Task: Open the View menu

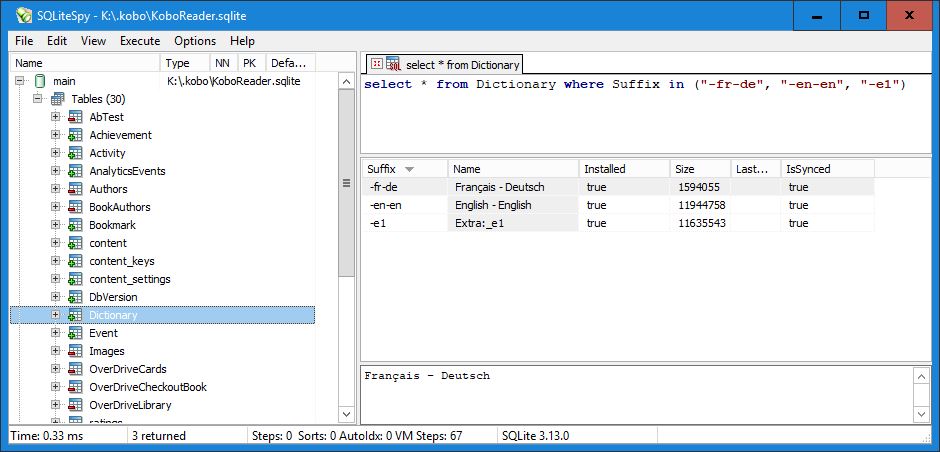Action: (x=94, y=41)
